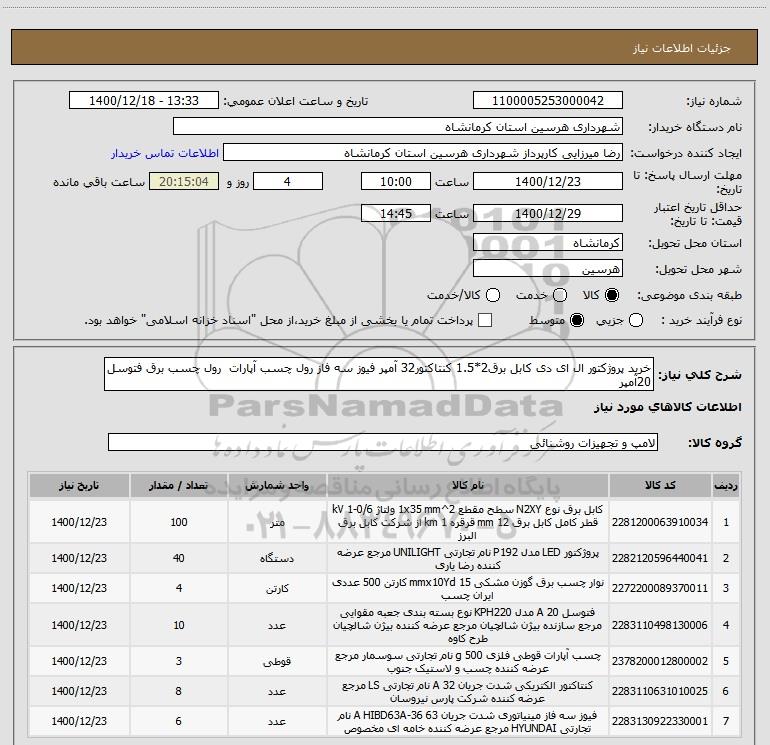Select the کالا radio button
Screen dimensions: 770x745
611,295
